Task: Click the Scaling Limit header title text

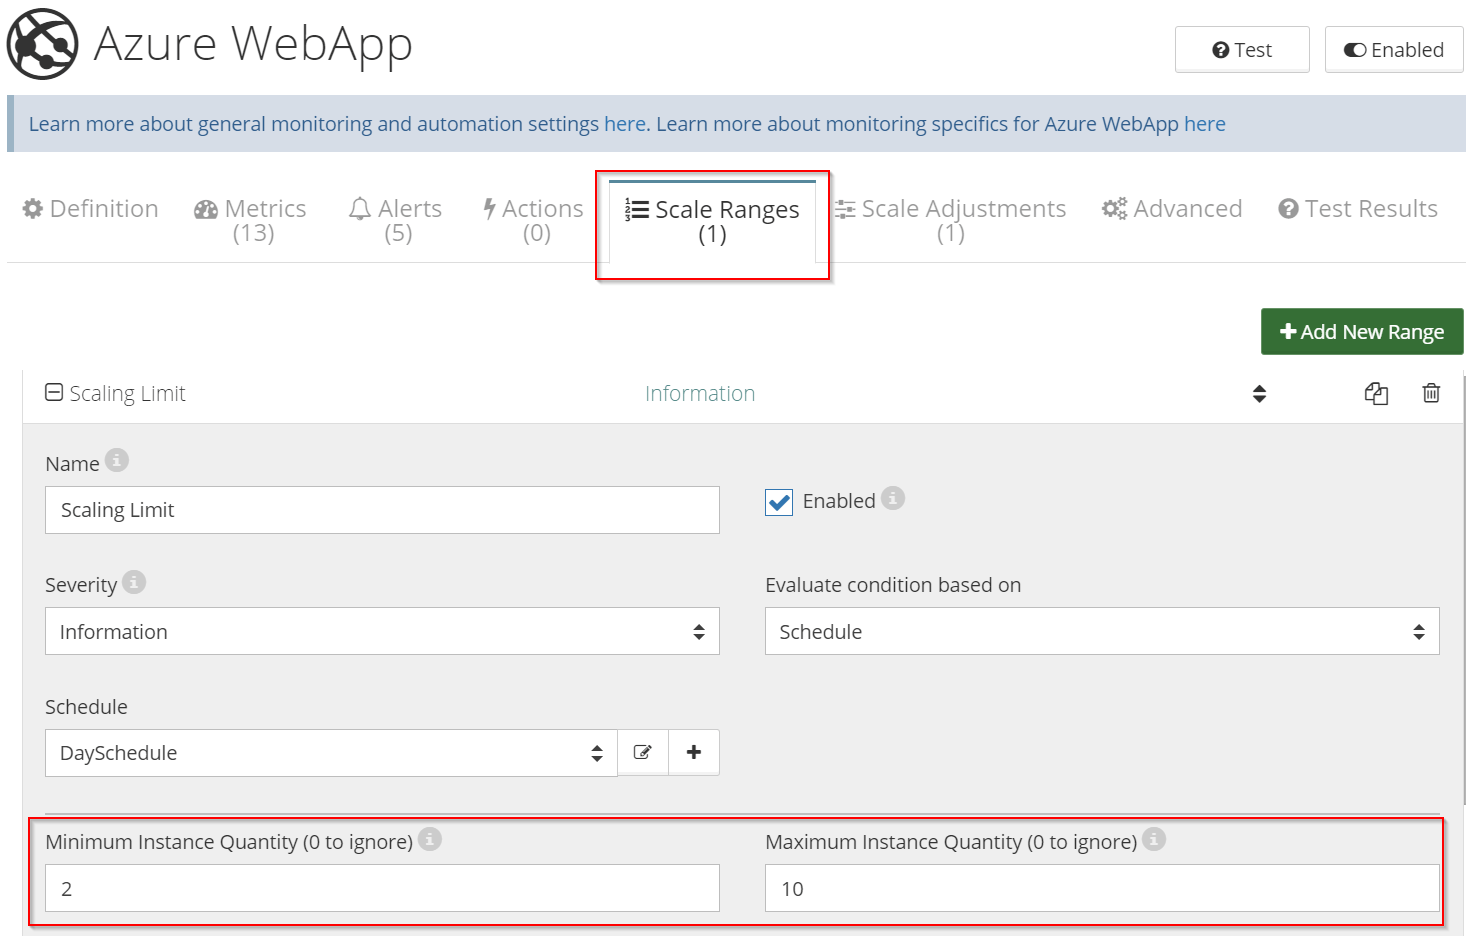Action: [x=128, y=393]
